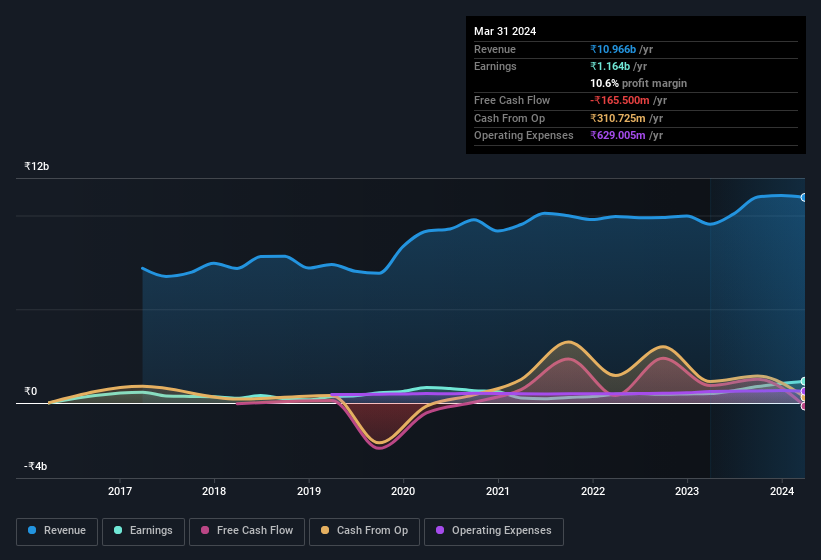Viewport: 821px width, 560px height.
Task: Click the 2022 x-axis year label
Action: [593, 491]
